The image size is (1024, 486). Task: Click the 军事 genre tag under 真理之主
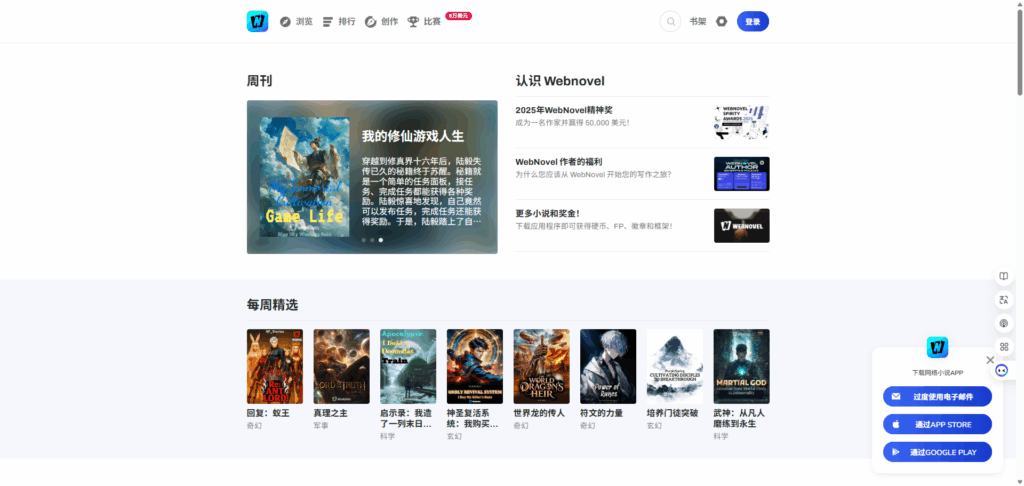coord(321,426)
